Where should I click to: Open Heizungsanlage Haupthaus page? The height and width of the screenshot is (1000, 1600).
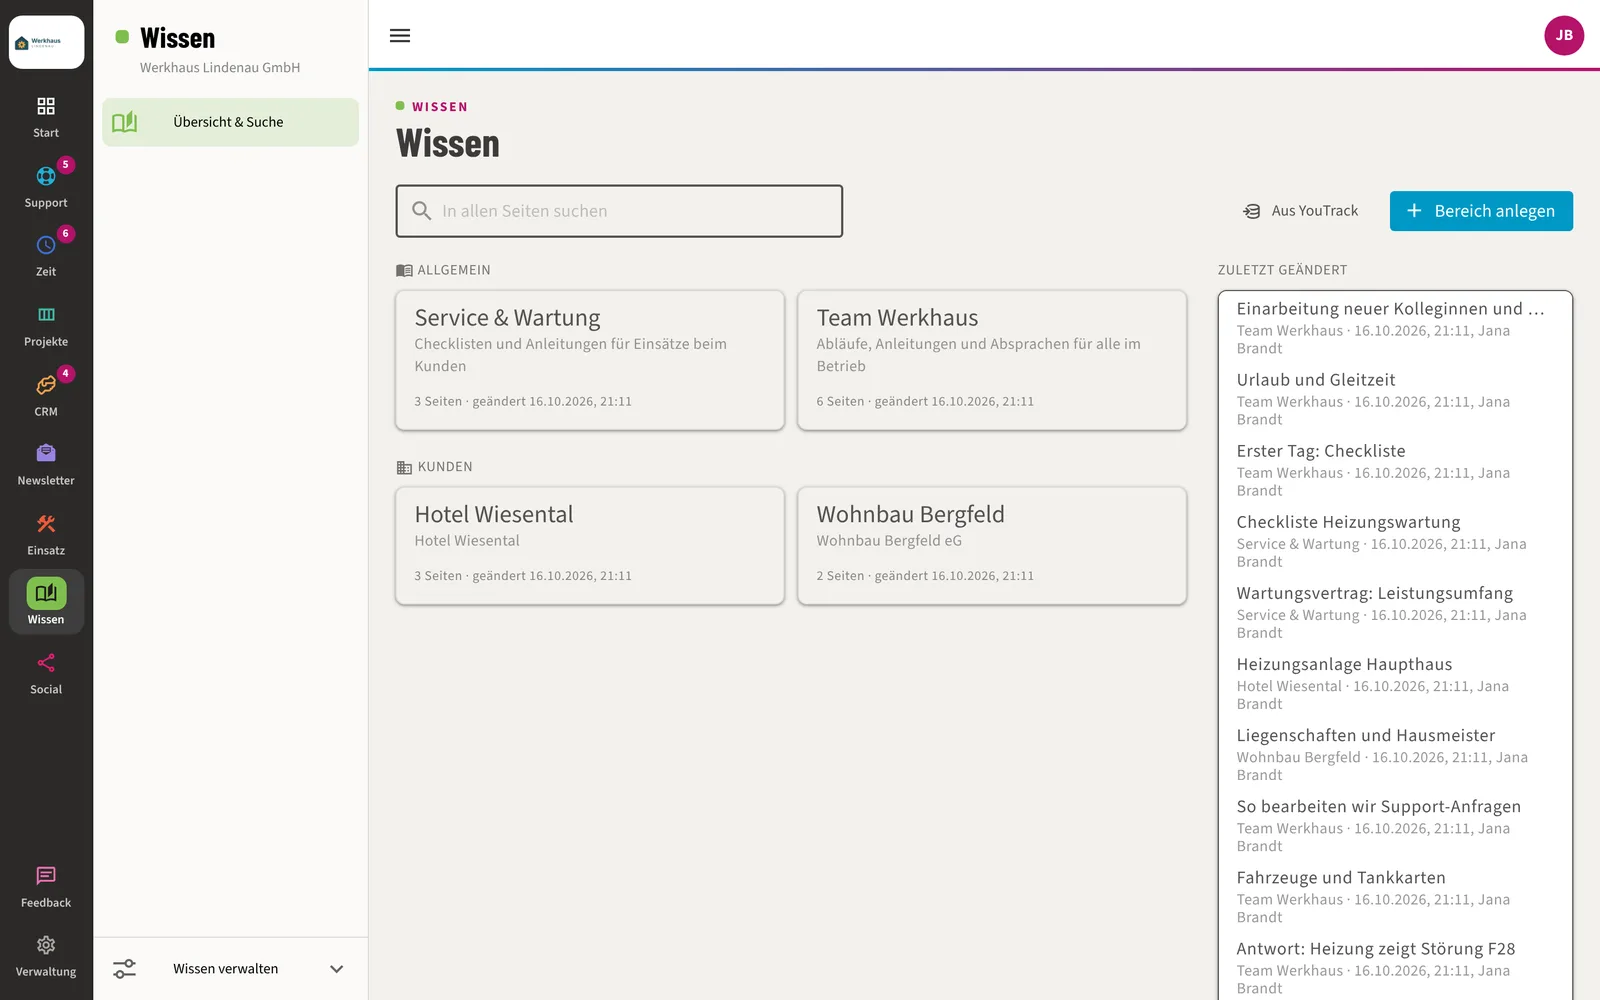click(1395, 683)
